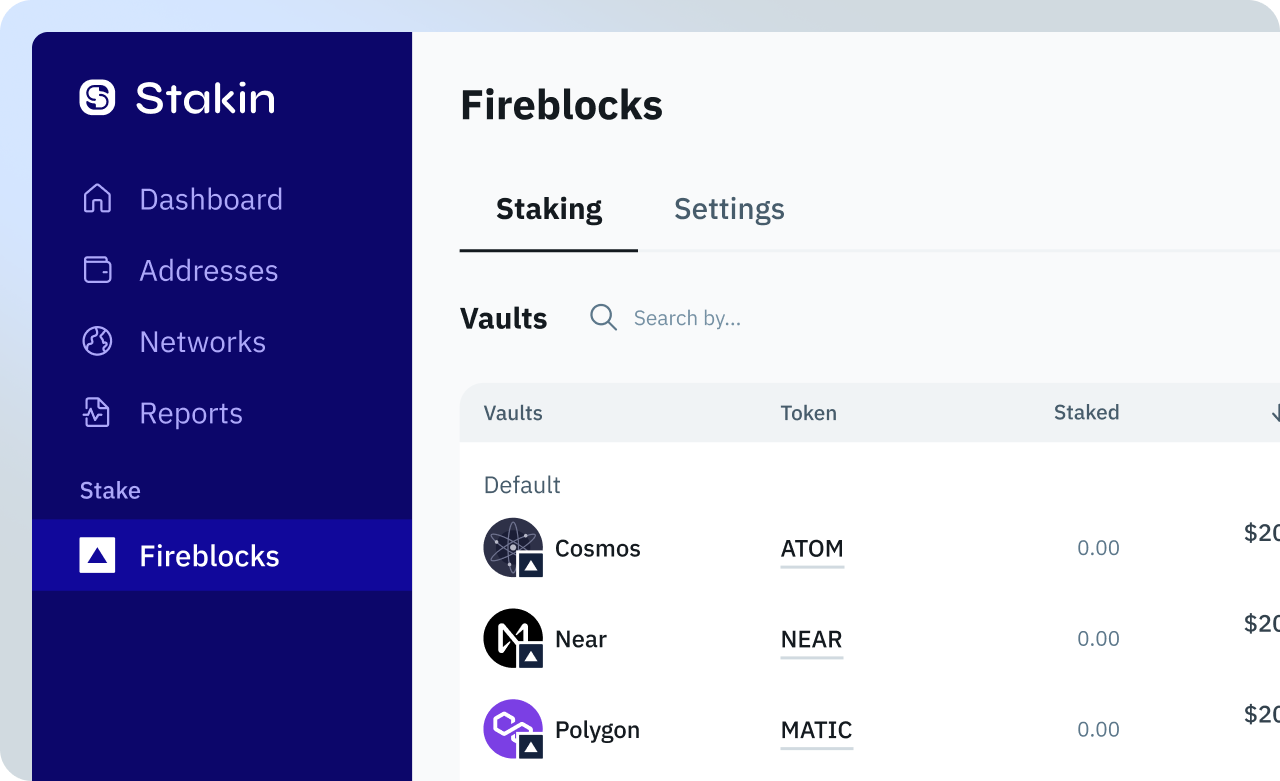Select the Polygon vault name
The height and width of the screenshot is (781, 1280).
[597, 730]
